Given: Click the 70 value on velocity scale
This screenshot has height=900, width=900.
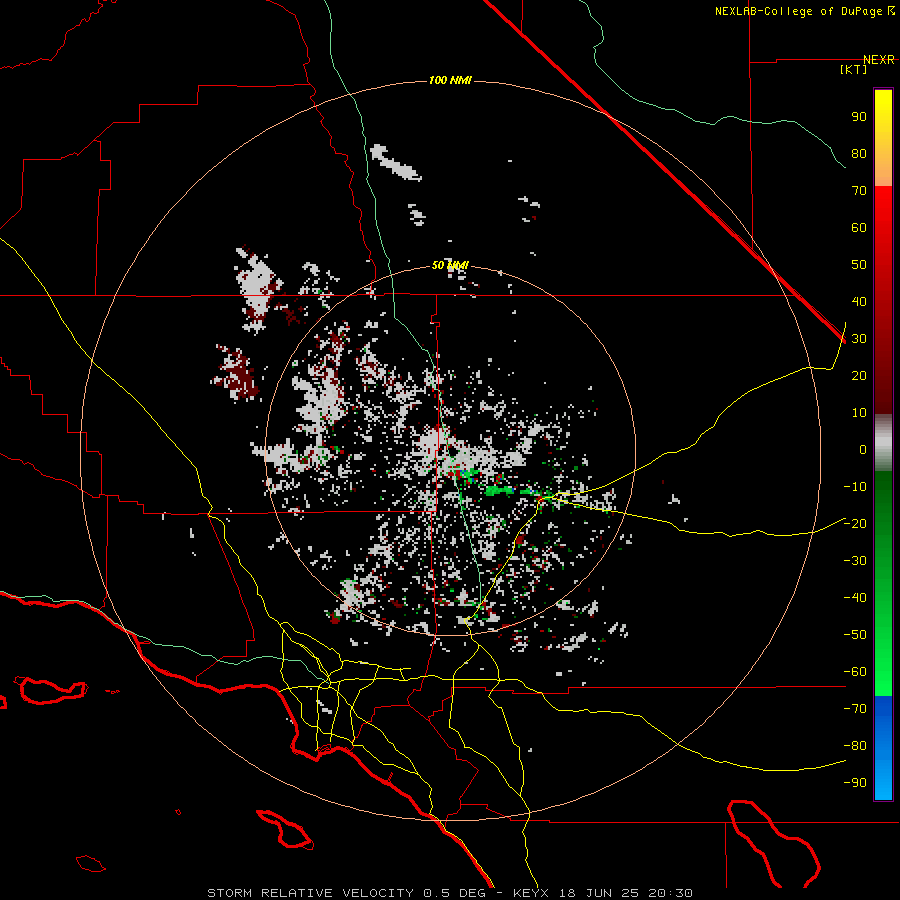Looking at the screenshot, I should click(859, 191).
